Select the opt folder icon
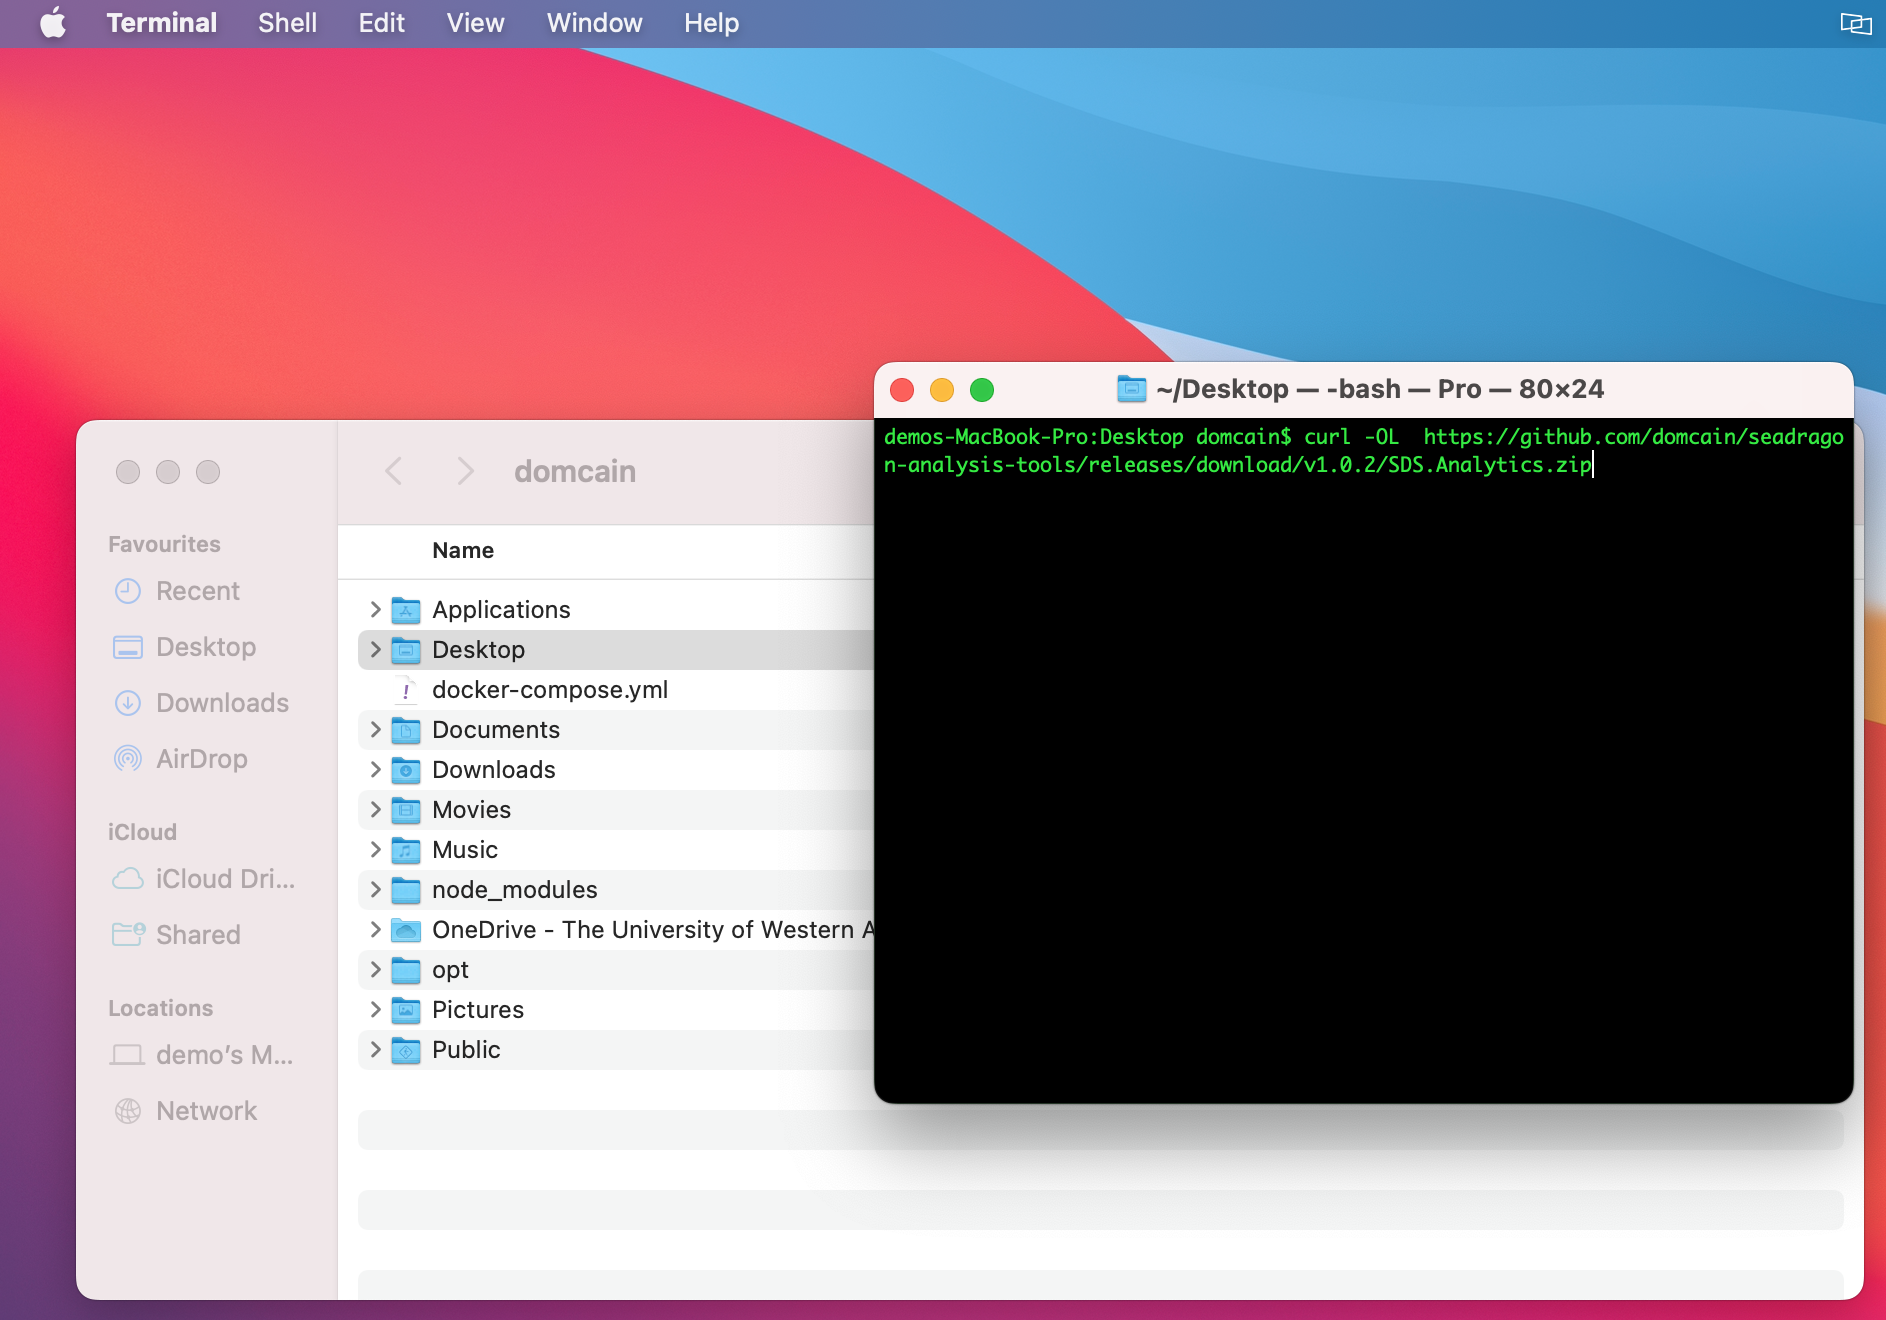1886x1320 pixels. [x=406, y=969]
